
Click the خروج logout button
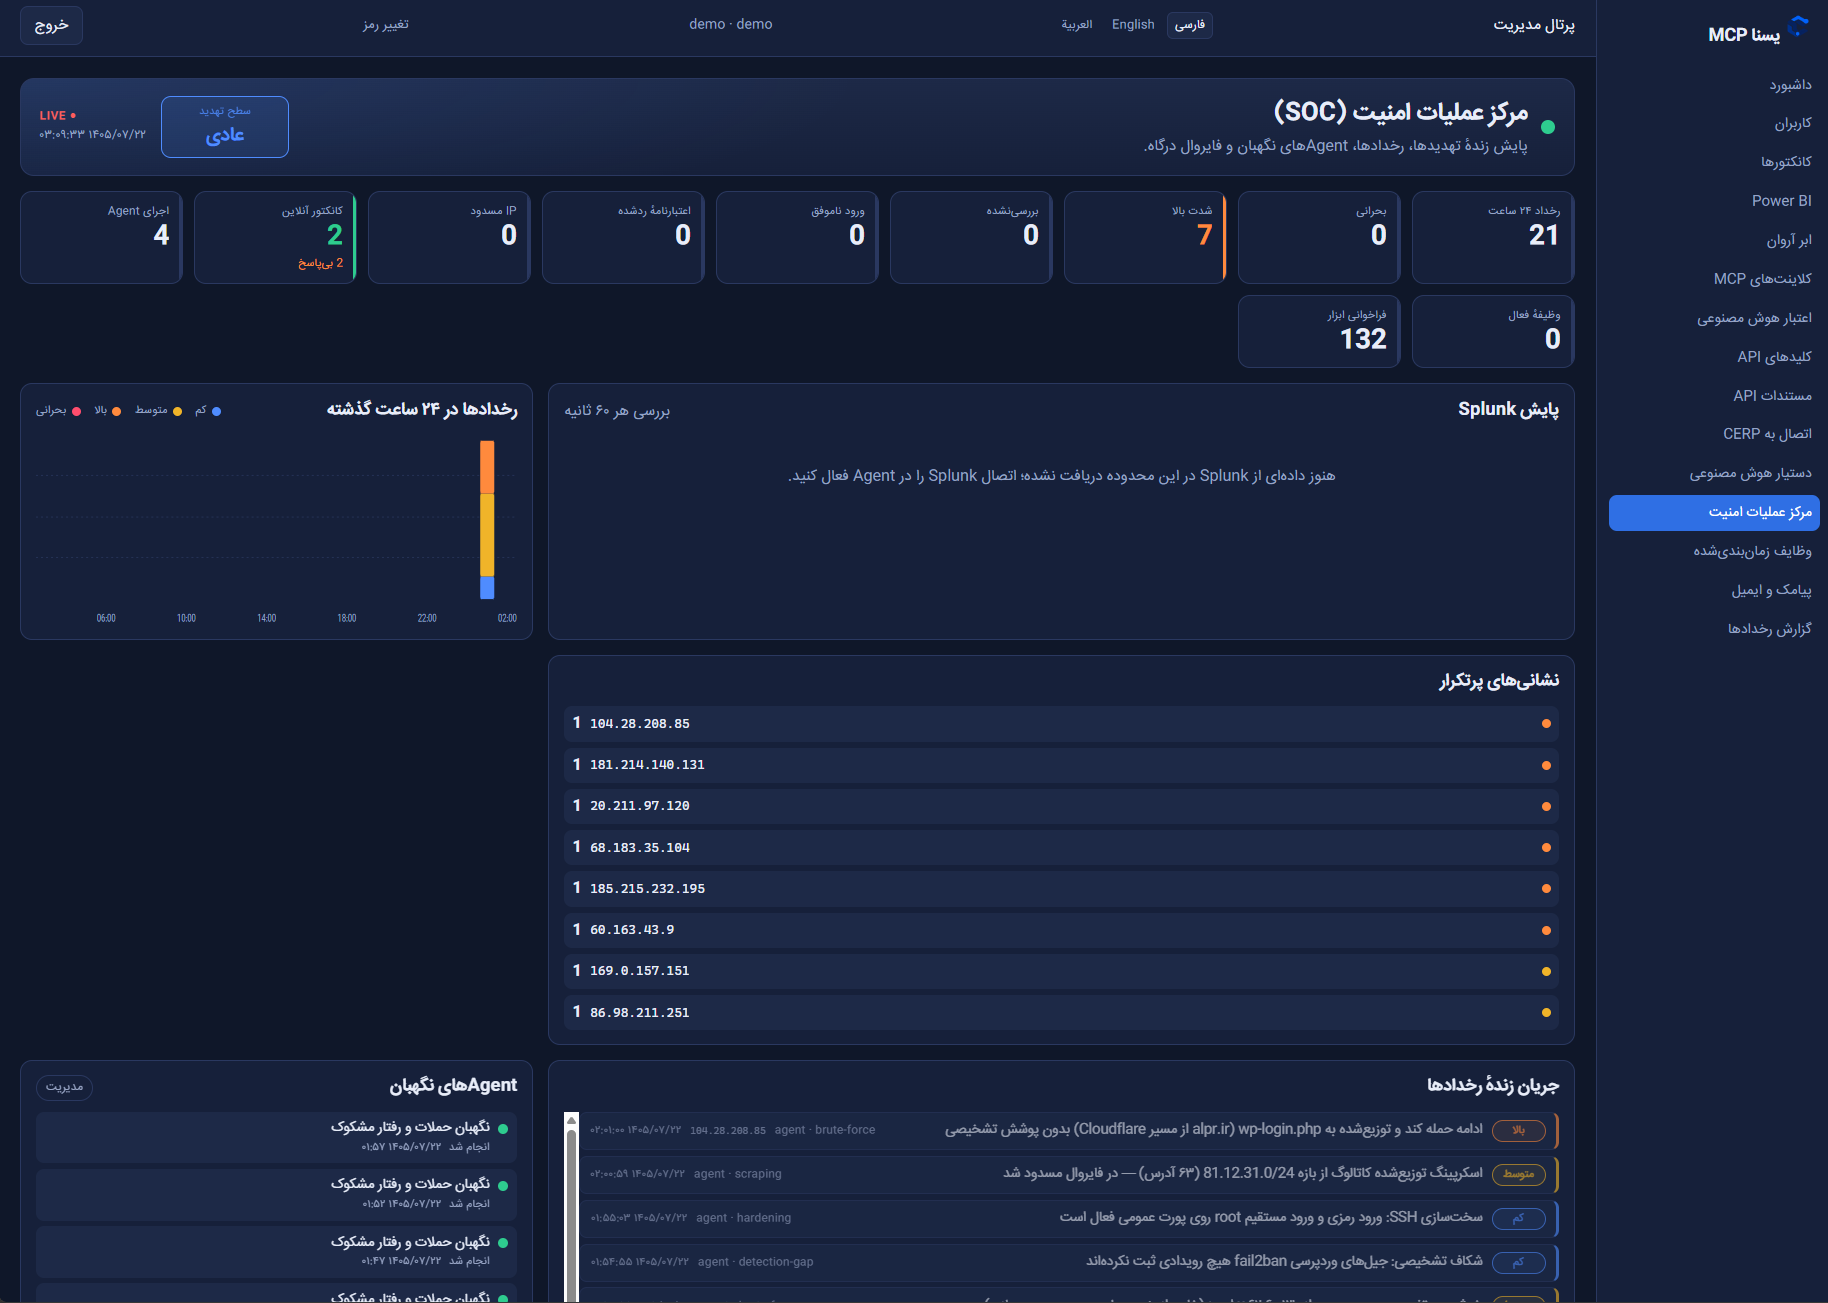click(x=51, y=25)
